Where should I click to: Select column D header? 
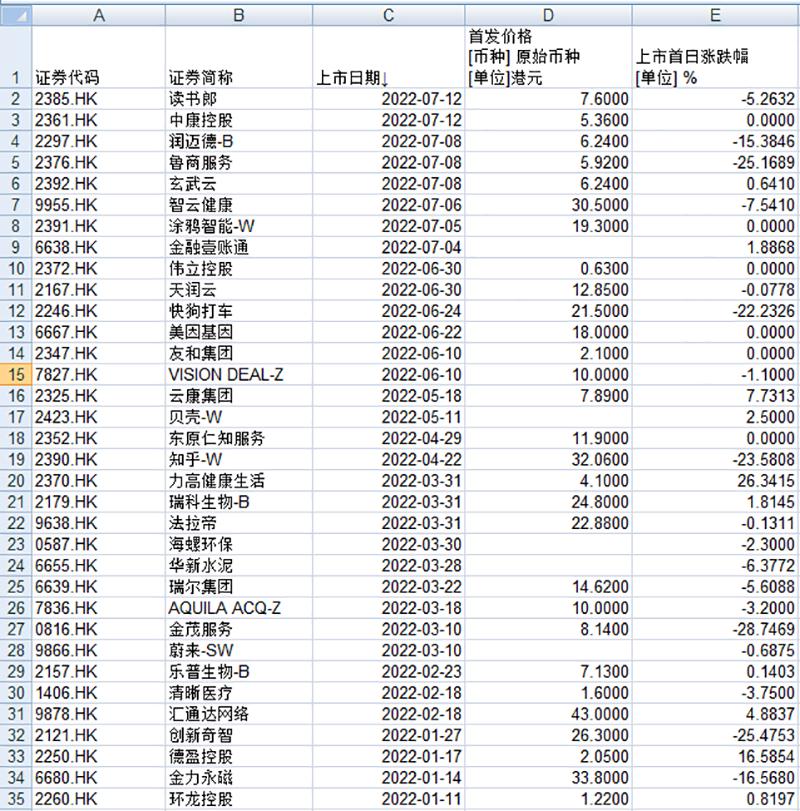coord(548,16)
